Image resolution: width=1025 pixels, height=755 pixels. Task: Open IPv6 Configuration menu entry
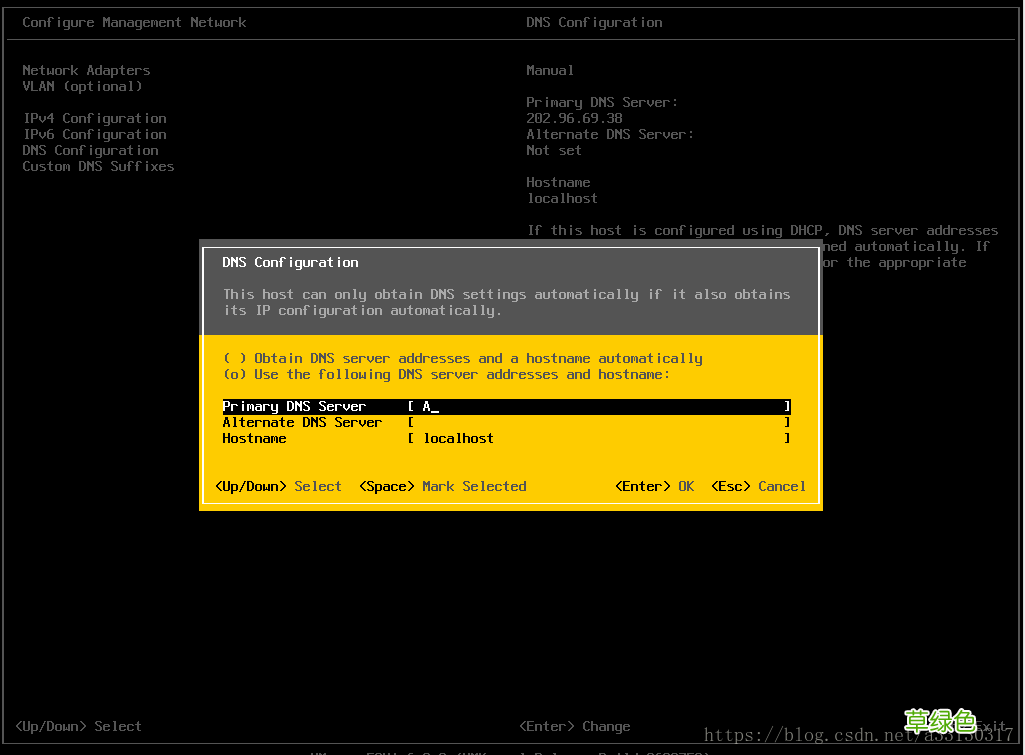[x=95, y=134]
